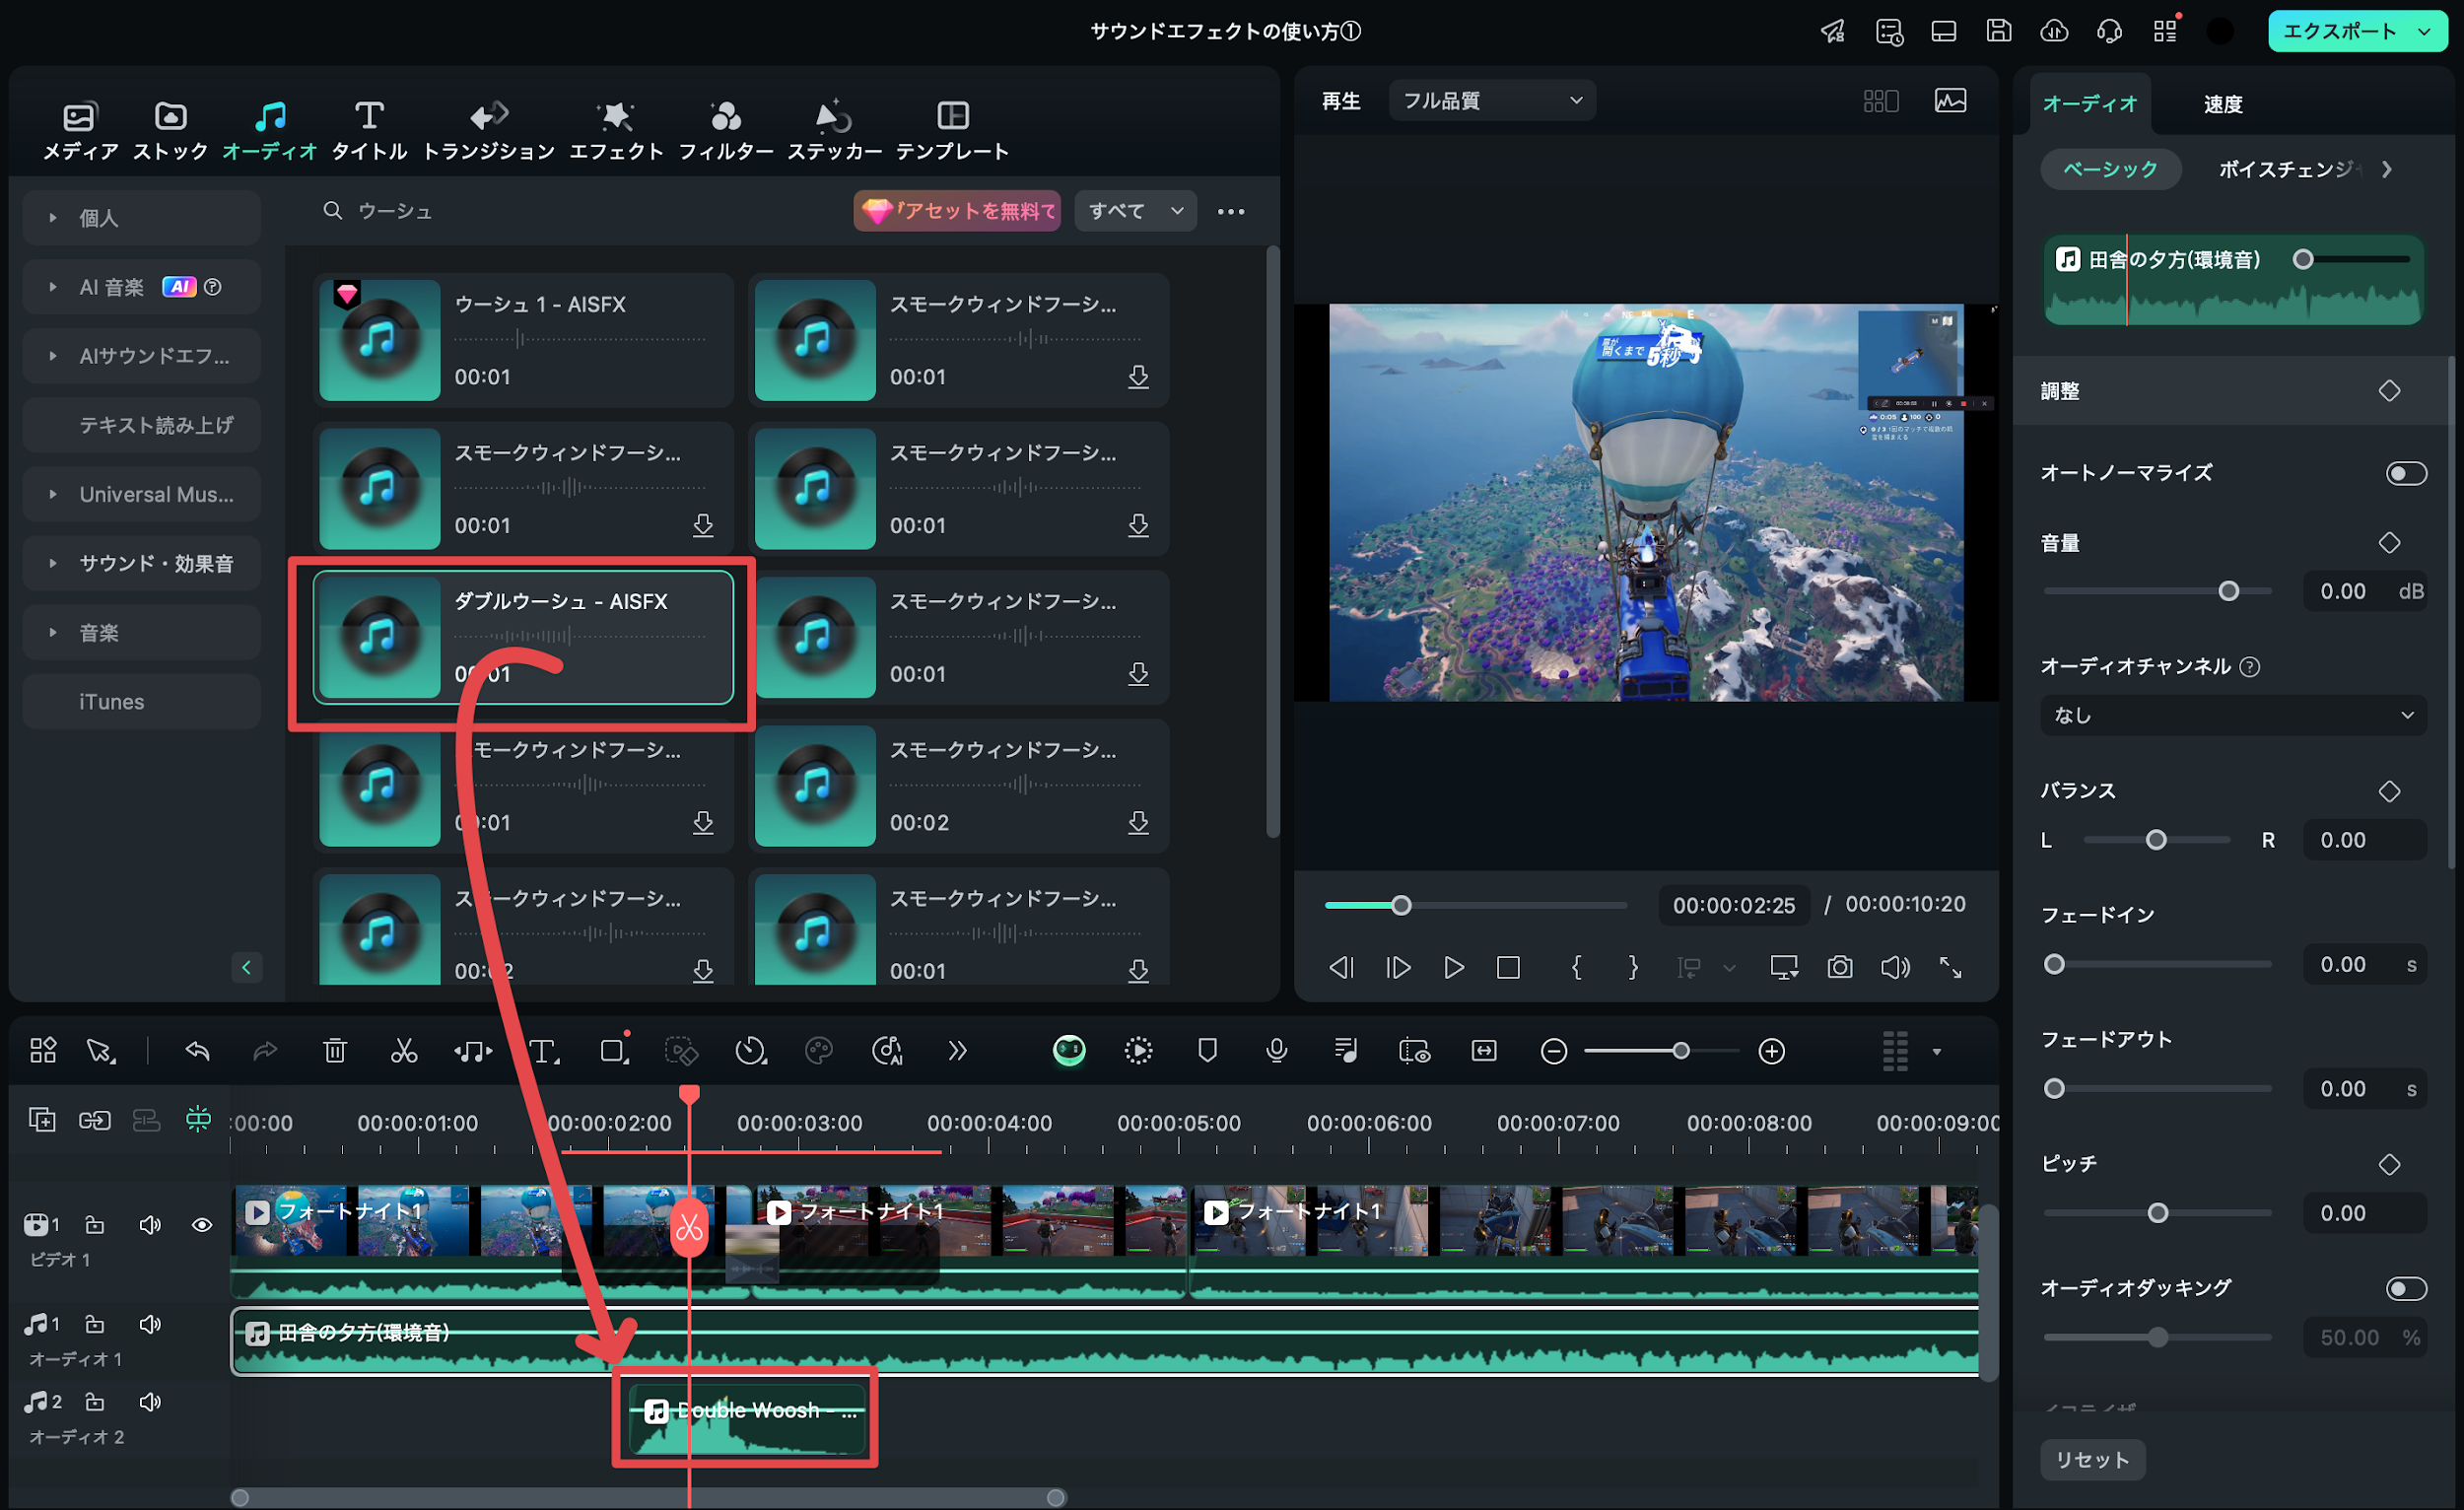Lock the オーディオ 2 track

tap(95, 1402)
